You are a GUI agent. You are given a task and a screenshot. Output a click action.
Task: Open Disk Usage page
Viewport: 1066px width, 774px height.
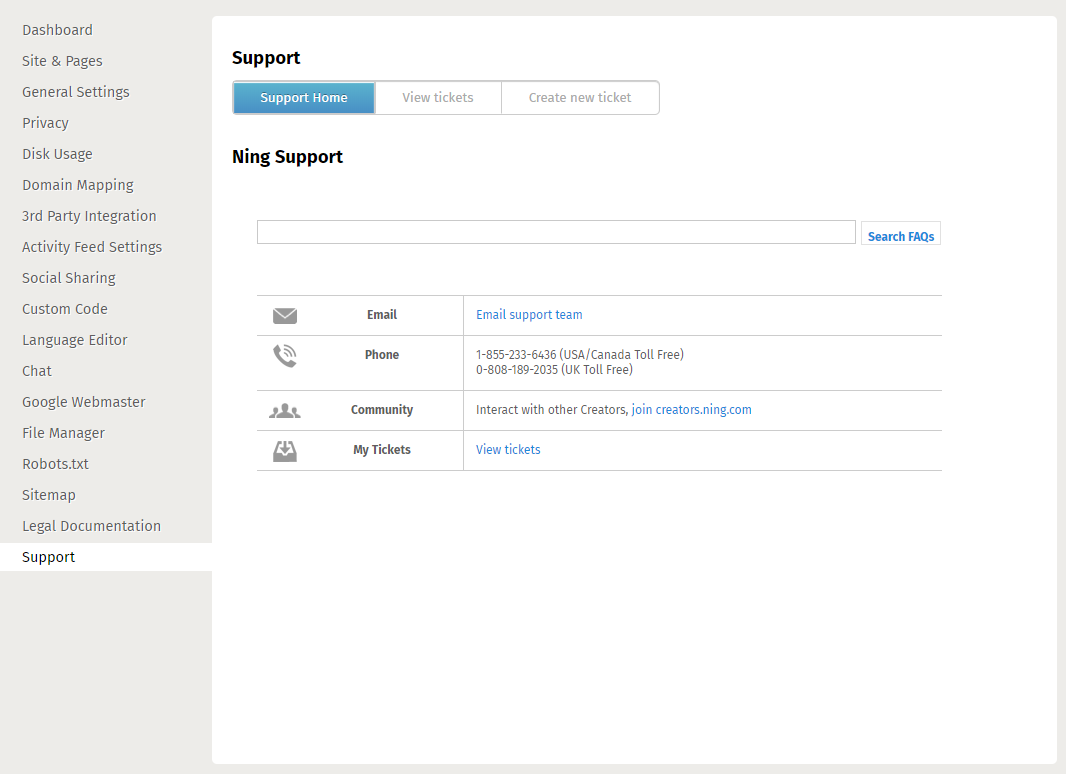click(57, 154)
